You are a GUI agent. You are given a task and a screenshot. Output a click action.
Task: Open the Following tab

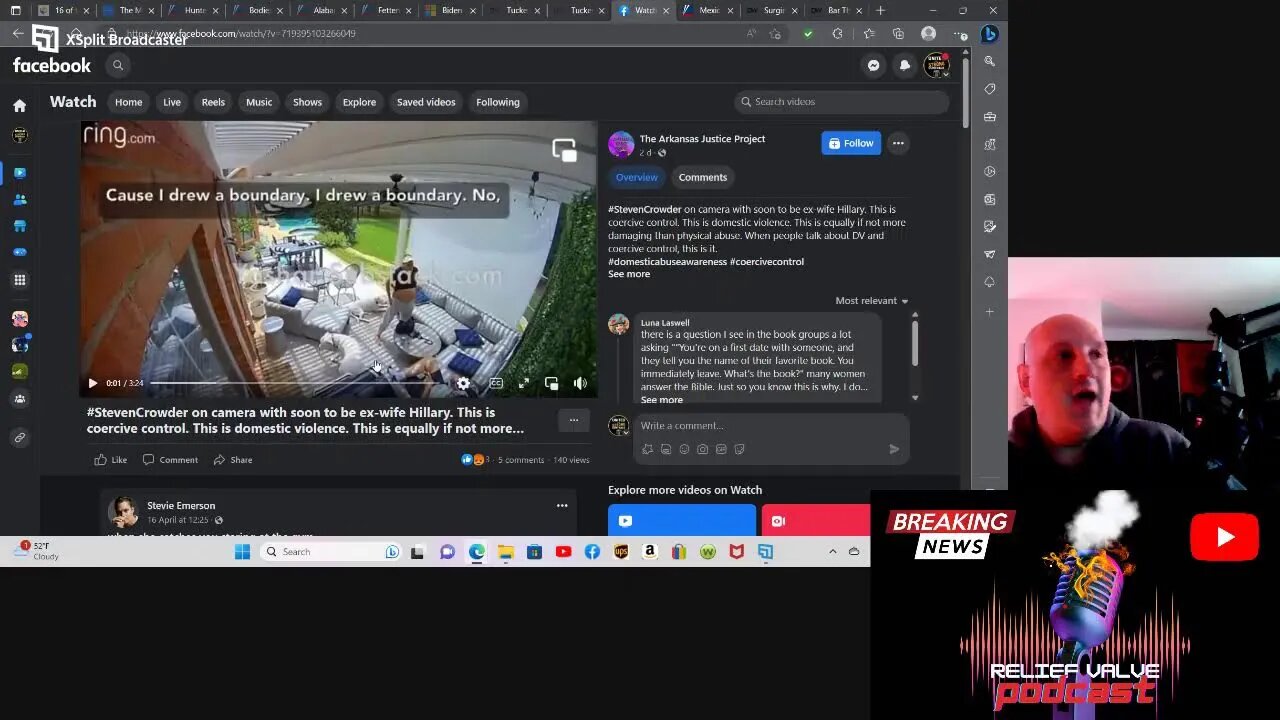498,102
